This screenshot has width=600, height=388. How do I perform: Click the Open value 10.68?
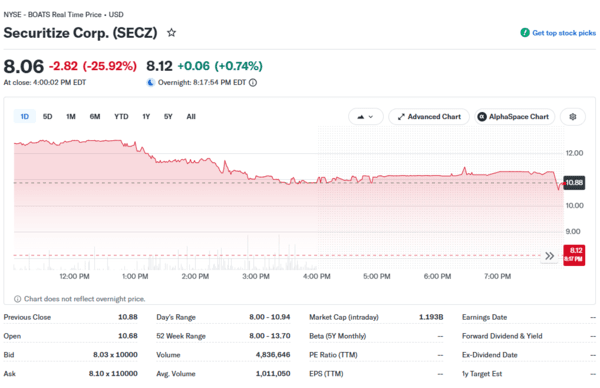tap(128, 336)
